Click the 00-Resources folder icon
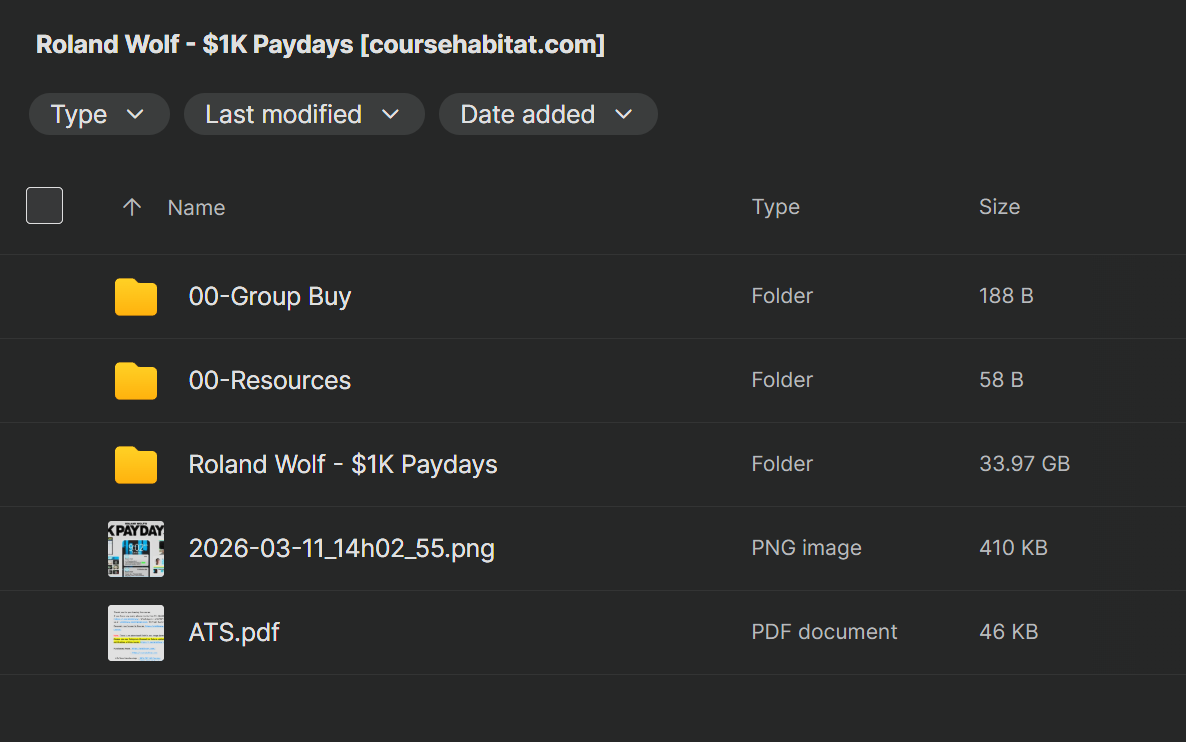 pyautogui.click(x=136, y=380)
